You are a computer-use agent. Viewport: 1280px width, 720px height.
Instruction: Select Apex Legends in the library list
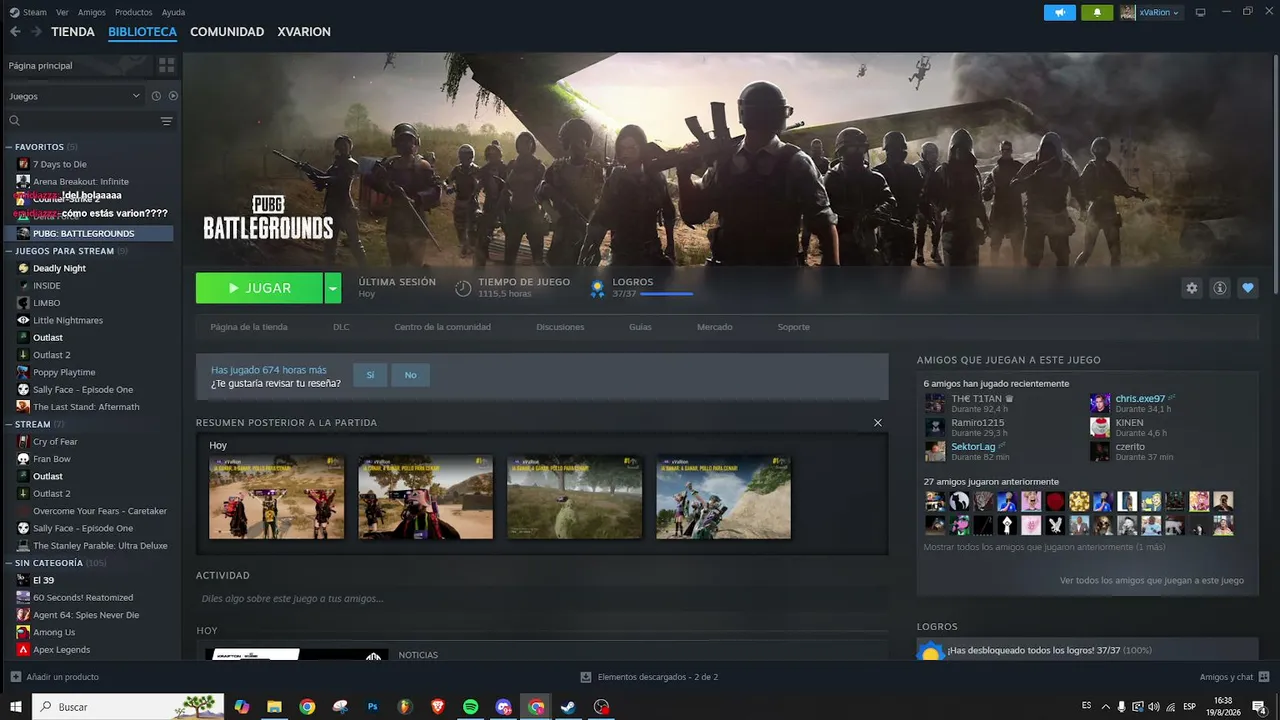click(x=61, y=650)
